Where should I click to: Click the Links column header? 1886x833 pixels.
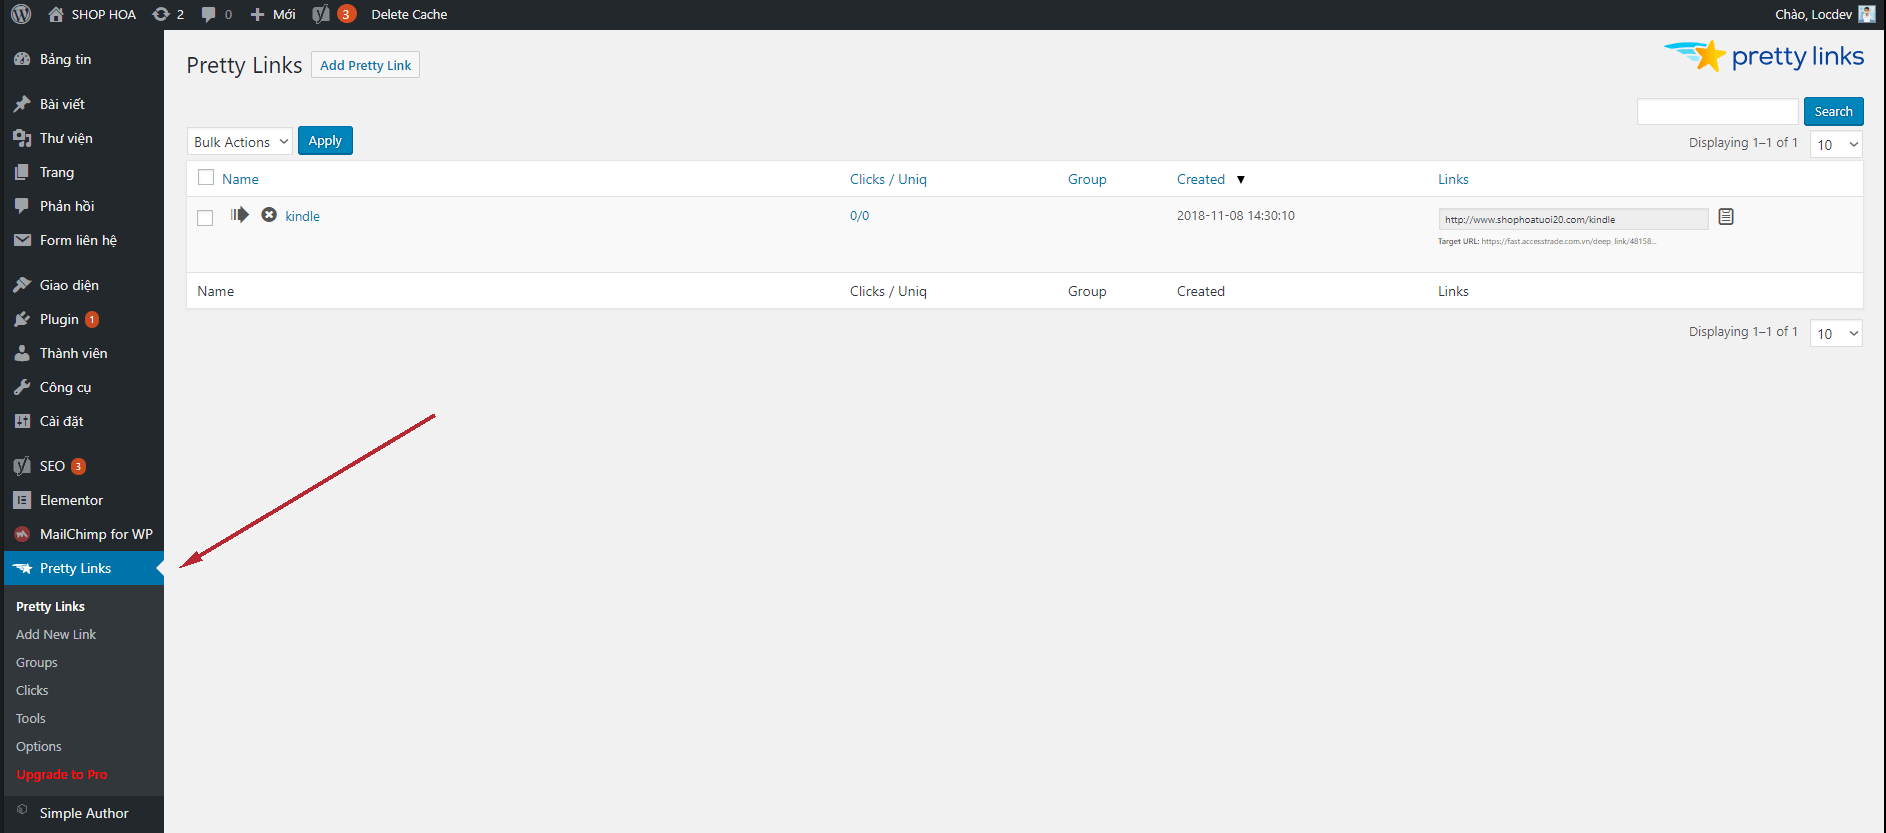click(1453, 179)
